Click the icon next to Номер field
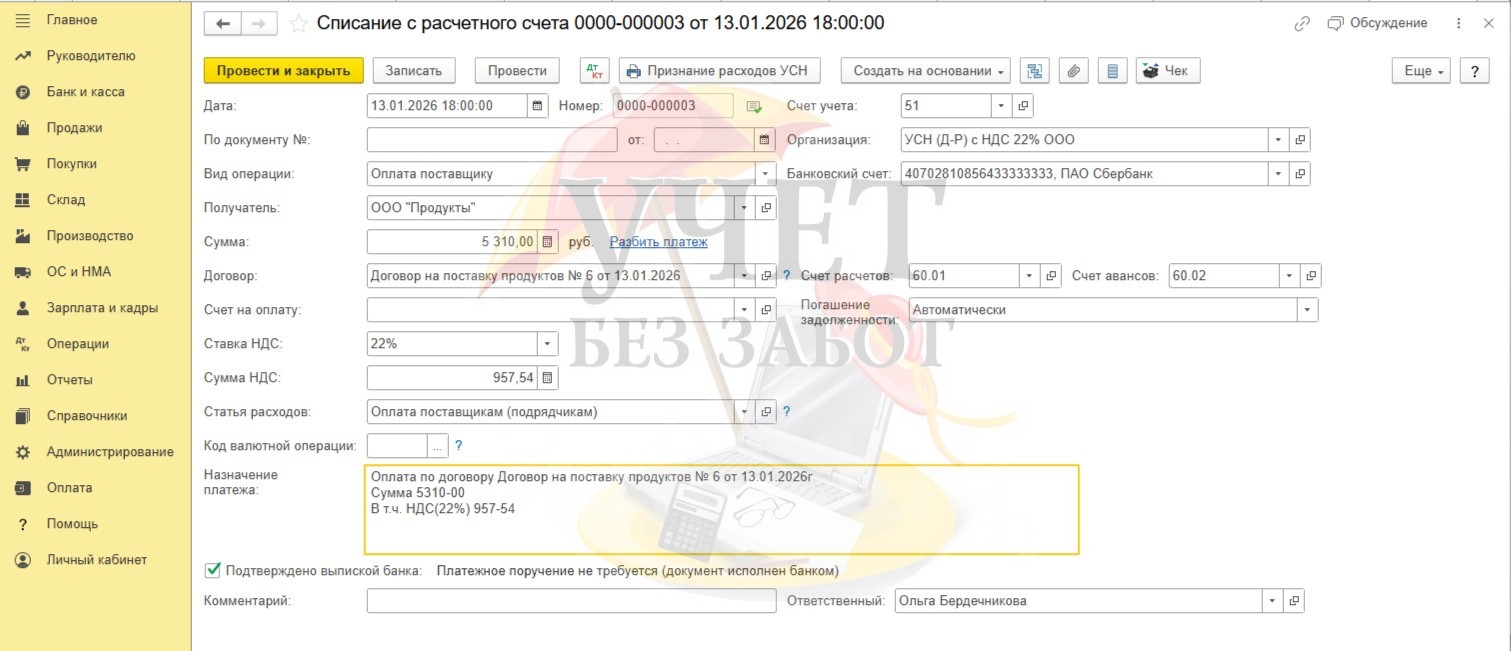 754,106
